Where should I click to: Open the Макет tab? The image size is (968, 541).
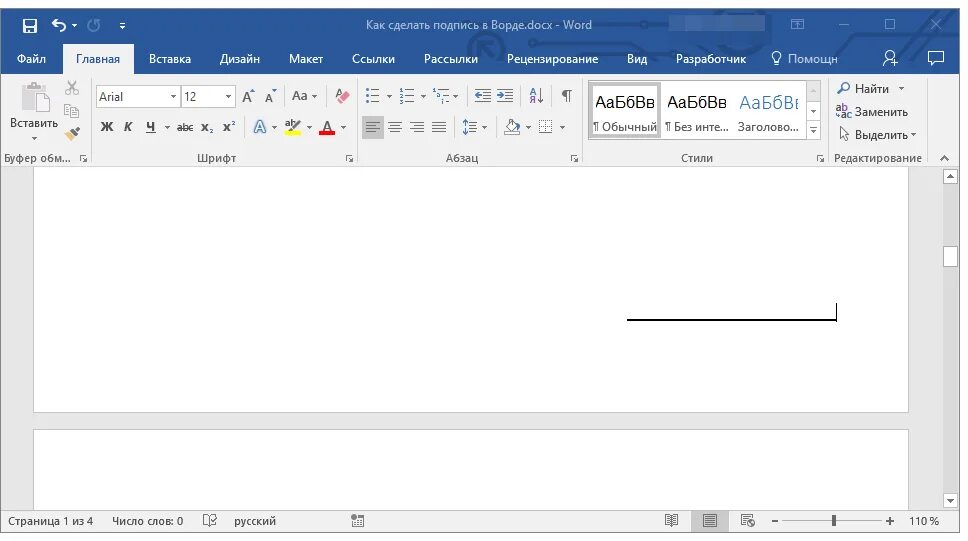(x=306, y=59)
